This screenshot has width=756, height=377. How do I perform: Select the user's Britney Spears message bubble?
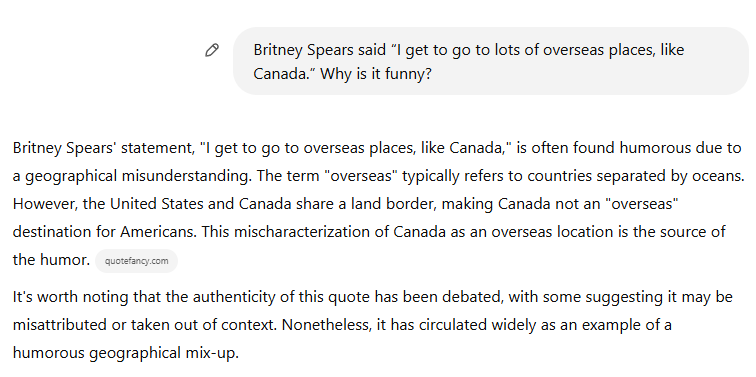pyautogui.click(x=490, y=61)
